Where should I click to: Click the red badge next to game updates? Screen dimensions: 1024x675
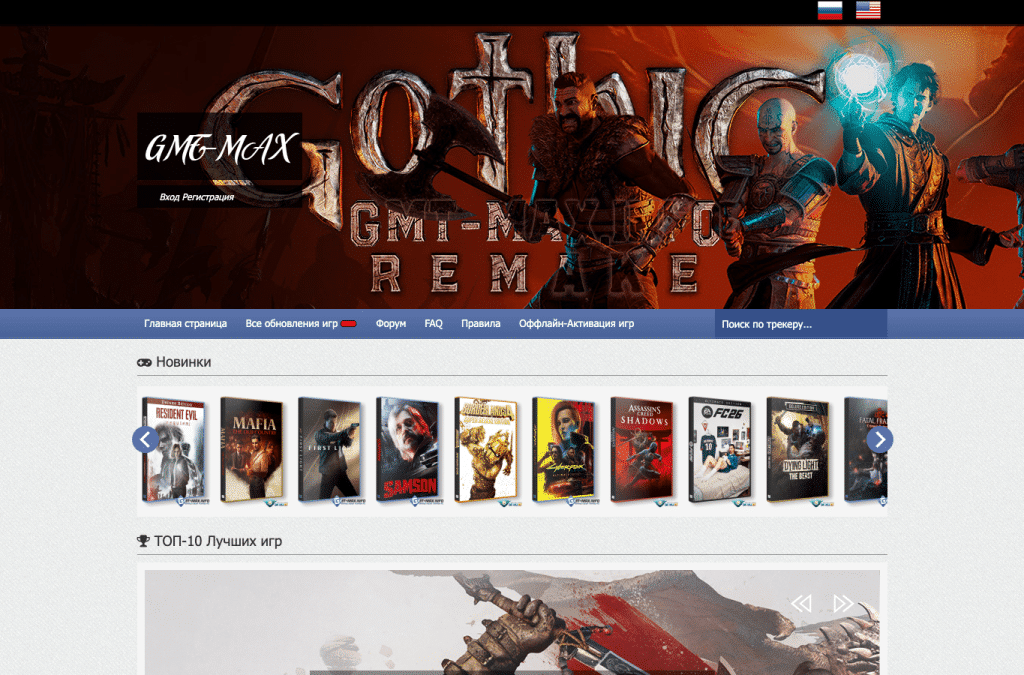[349, 324]
